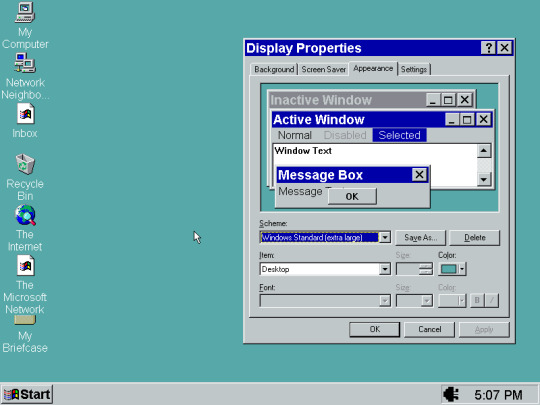Open the Start menu
This screenshot has height=405, width=540.
(x=27, y=394)
